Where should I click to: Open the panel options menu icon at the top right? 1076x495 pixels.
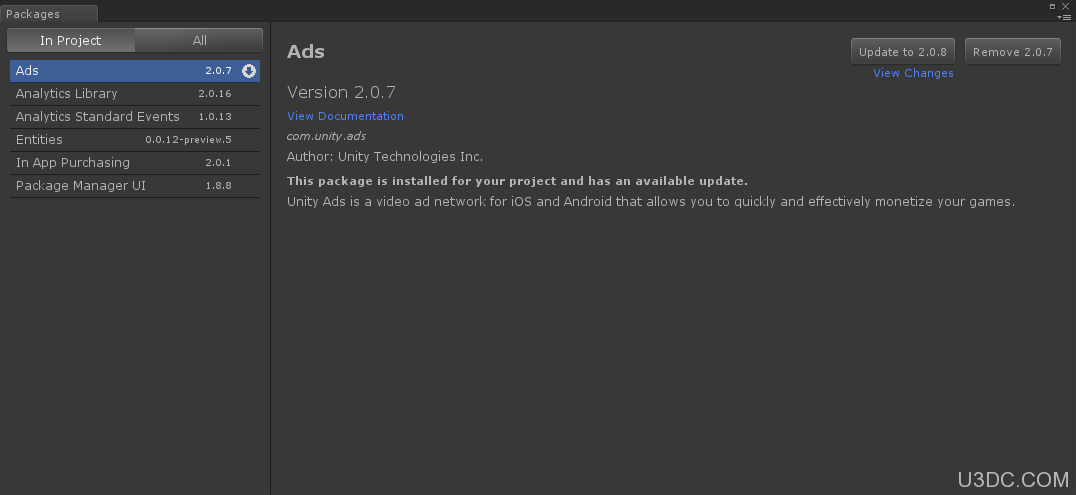(x=1064, y=16)
